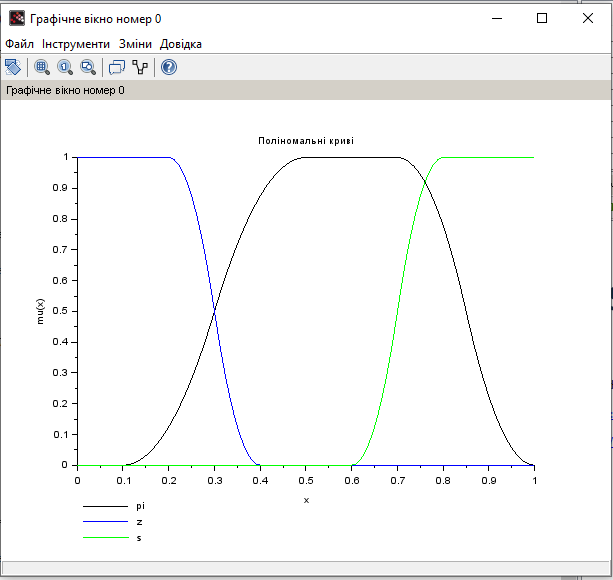Viewport: 613px width, 580px height.
Task: Open the Інструменти menu
Action: point(76,44)
